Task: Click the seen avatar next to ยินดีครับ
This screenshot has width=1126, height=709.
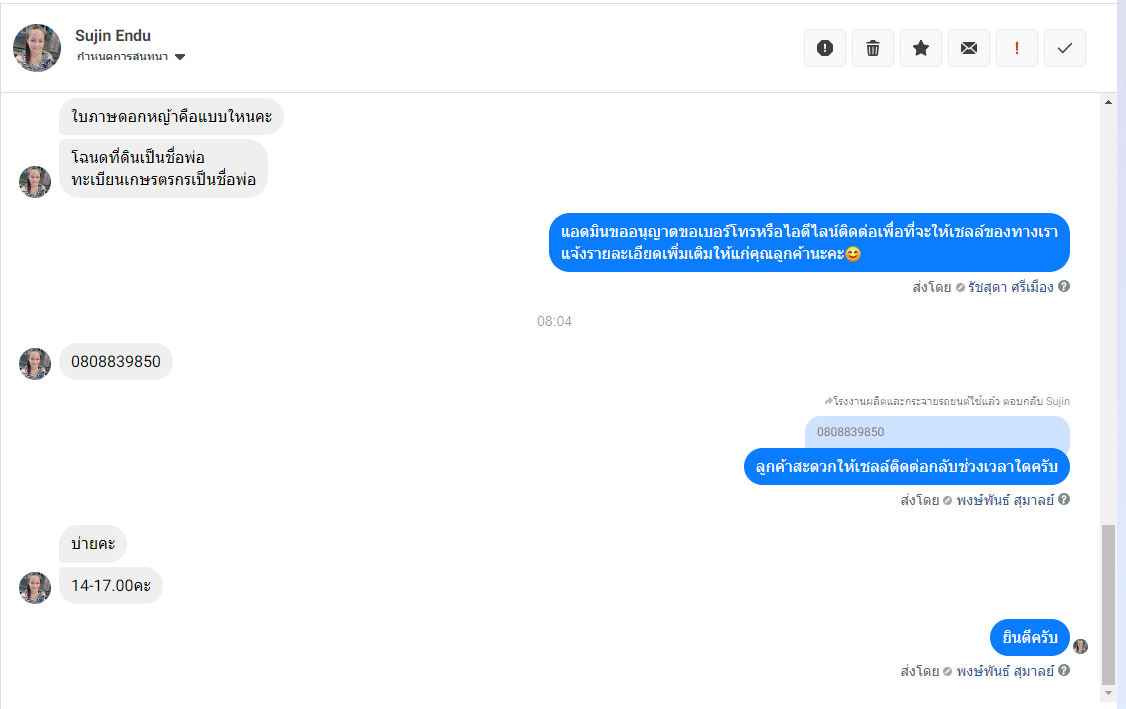Action: point(1080,647)
